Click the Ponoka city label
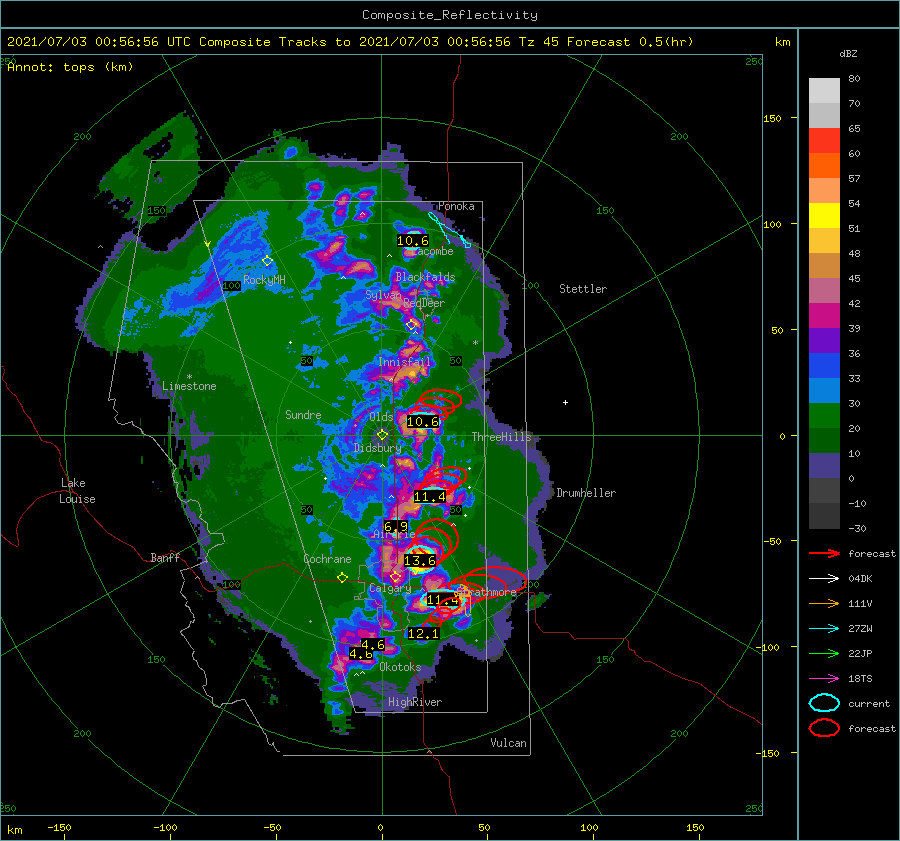The width and height of the screenshot is (900, 841). pos(456,206)
